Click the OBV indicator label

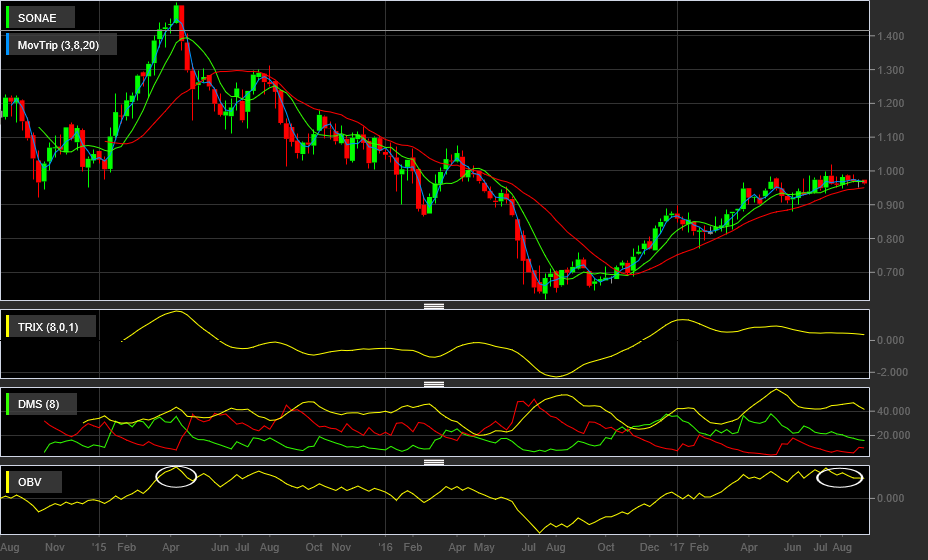point(30,482)
